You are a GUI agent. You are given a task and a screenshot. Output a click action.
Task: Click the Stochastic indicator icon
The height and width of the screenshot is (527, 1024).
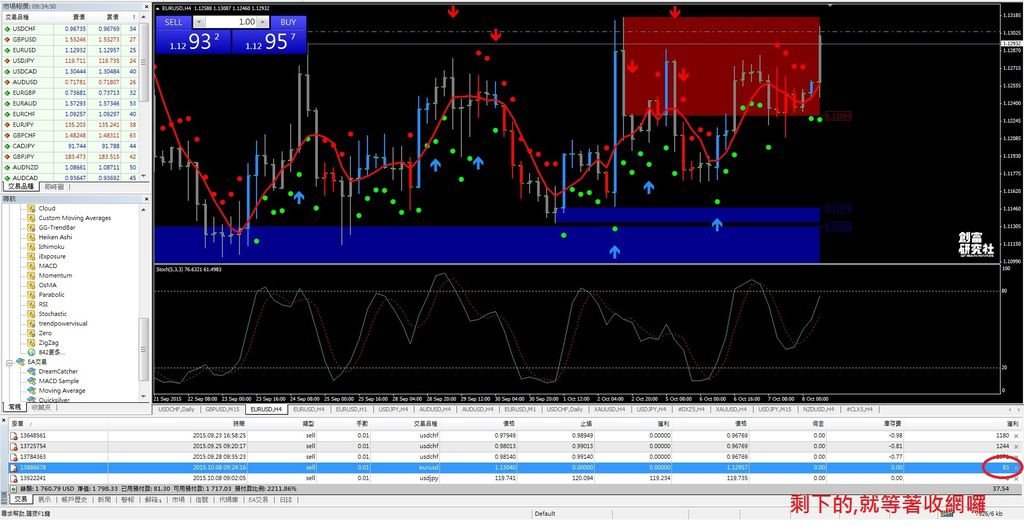(x=31, y=314)
